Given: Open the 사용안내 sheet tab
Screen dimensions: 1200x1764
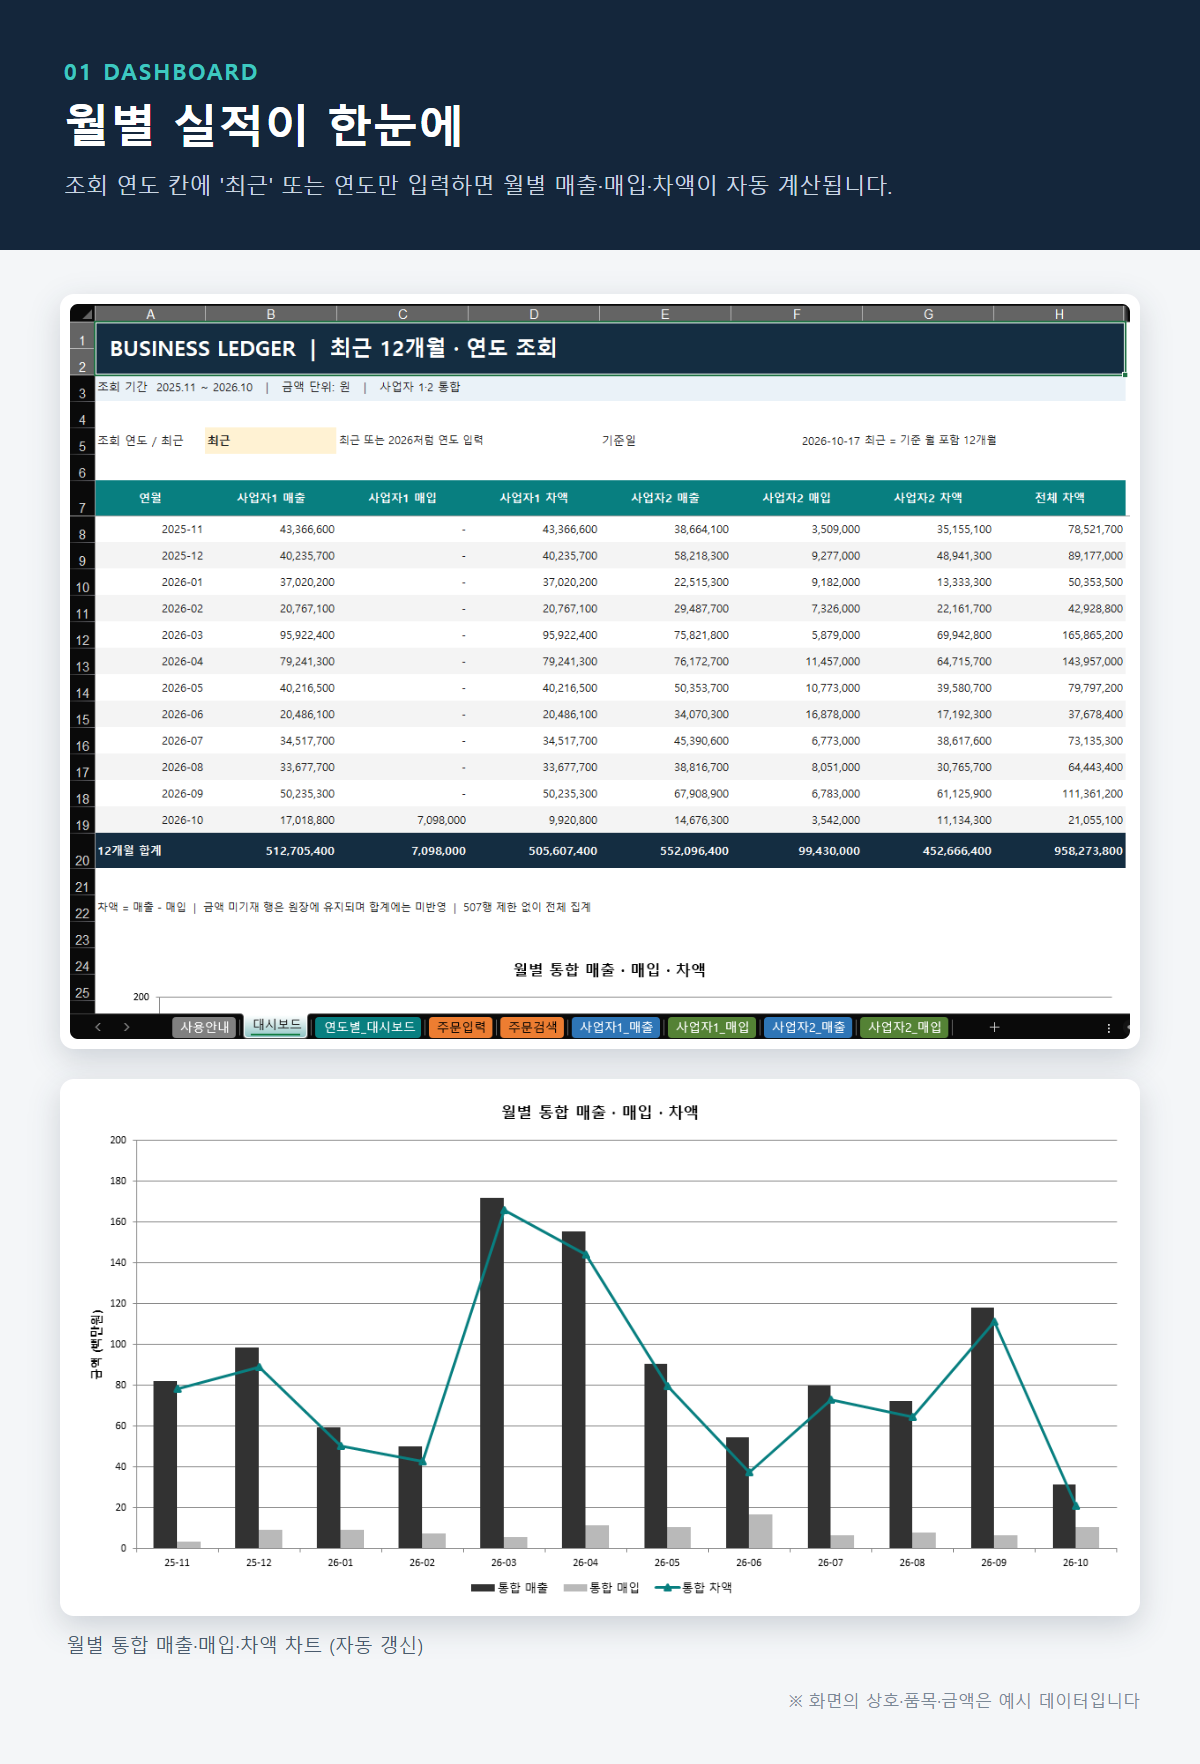Looking at the screenshot, I should 204,1027.
